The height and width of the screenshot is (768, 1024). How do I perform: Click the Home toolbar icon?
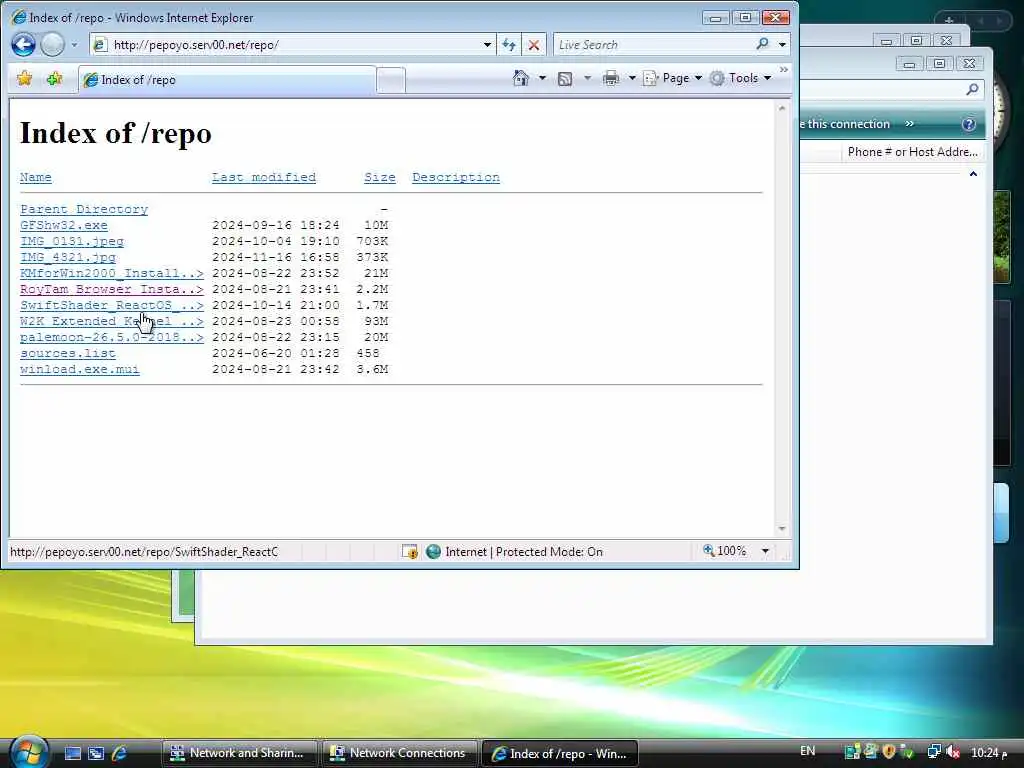tap(520, 78)
